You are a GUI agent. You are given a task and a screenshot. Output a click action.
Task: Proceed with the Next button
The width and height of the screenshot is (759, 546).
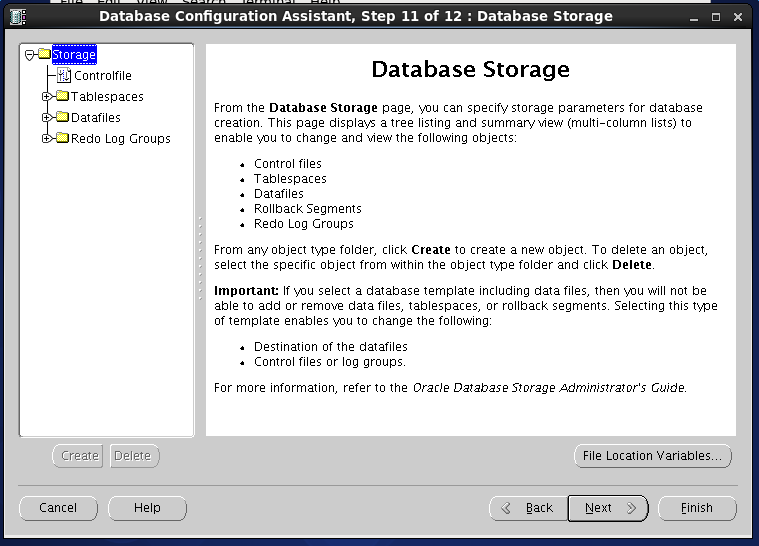coord(607,508)
